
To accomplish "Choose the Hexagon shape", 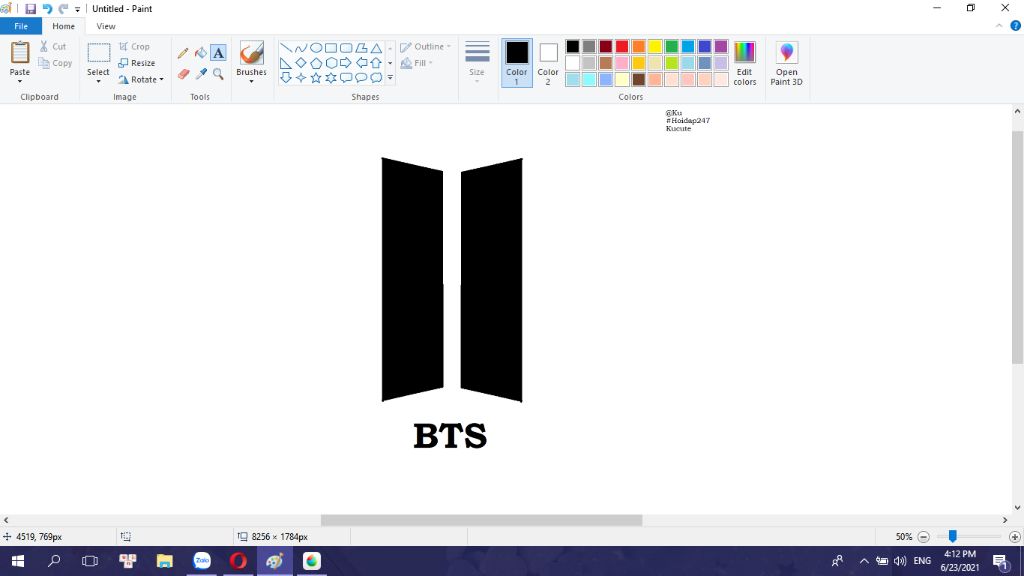I will (331, 63).
